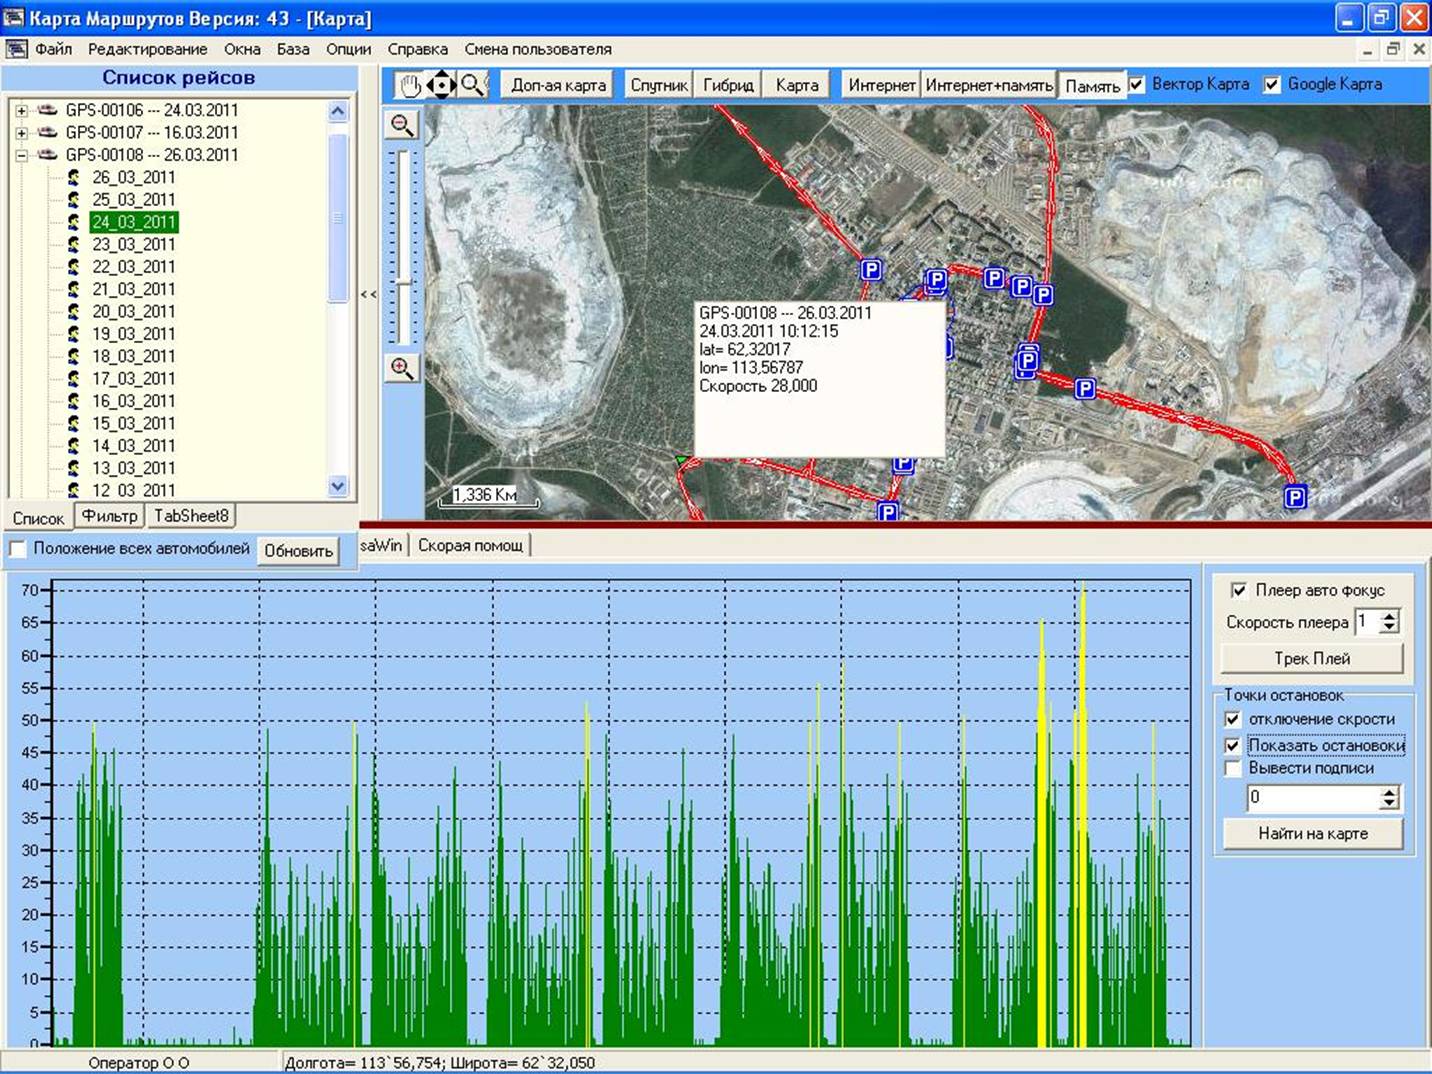Viewport: 1432px width, 1074px height.
Task: Switch to the TabSheet8 tab
Action: [191, 516]
